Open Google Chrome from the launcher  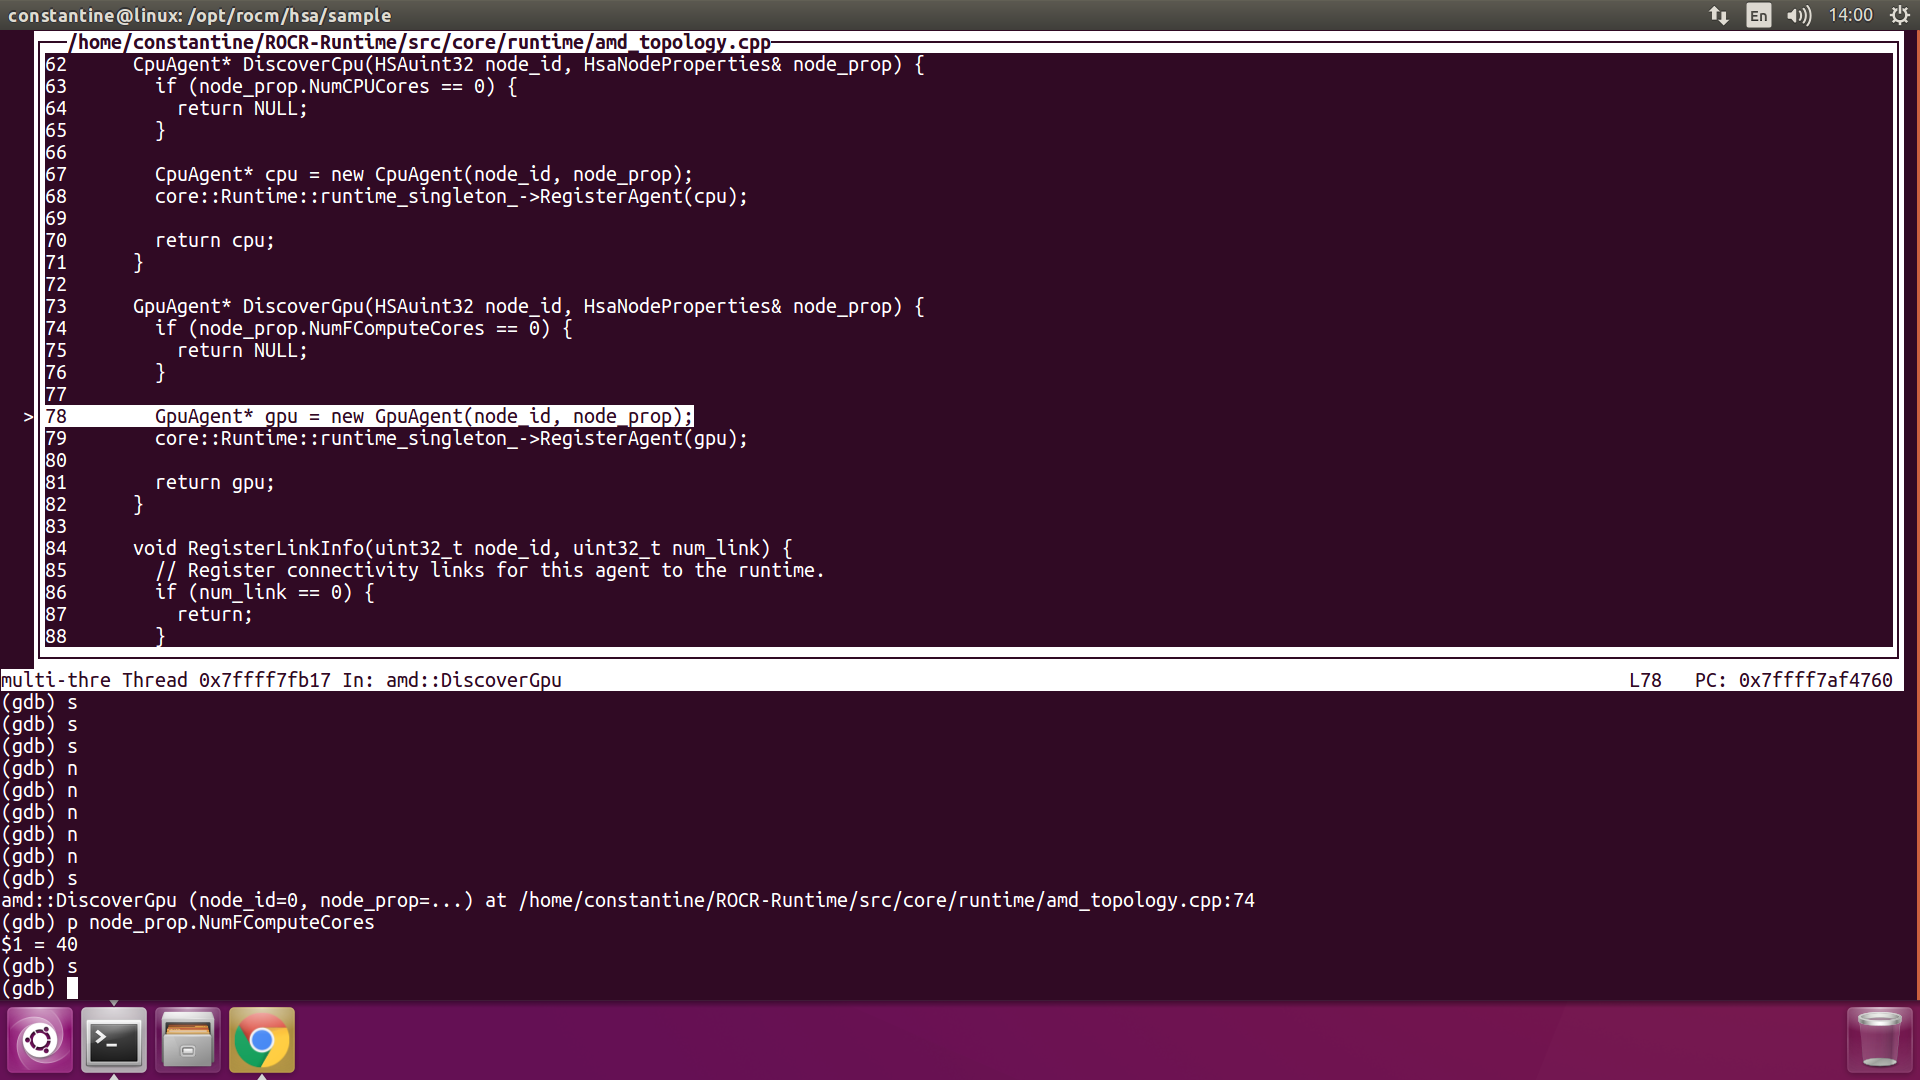(261, 1039)
